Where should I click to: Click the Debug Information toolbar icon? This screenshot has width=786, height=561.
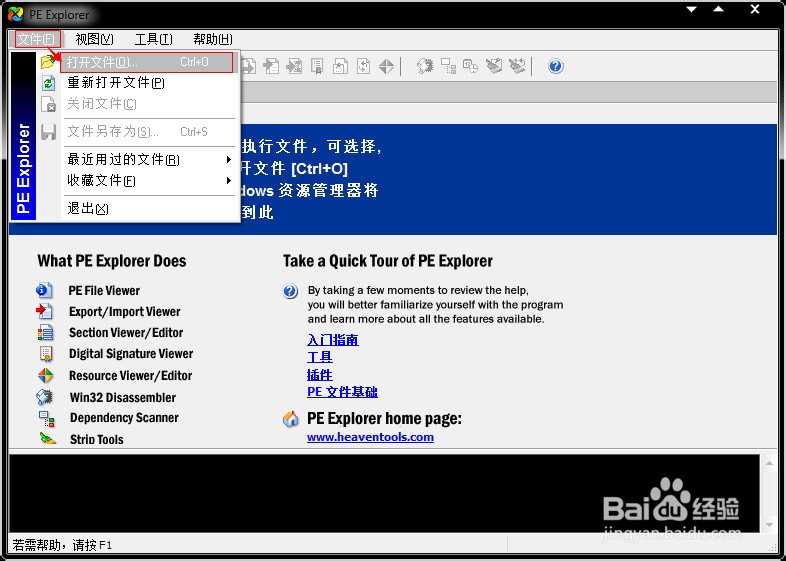point(340,66)
